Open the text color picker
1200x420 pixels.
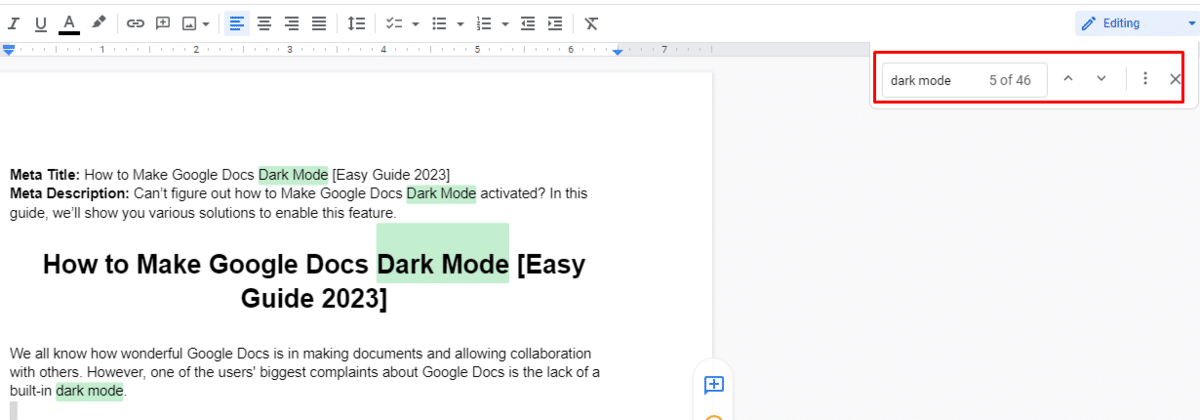tap(69, 23)
